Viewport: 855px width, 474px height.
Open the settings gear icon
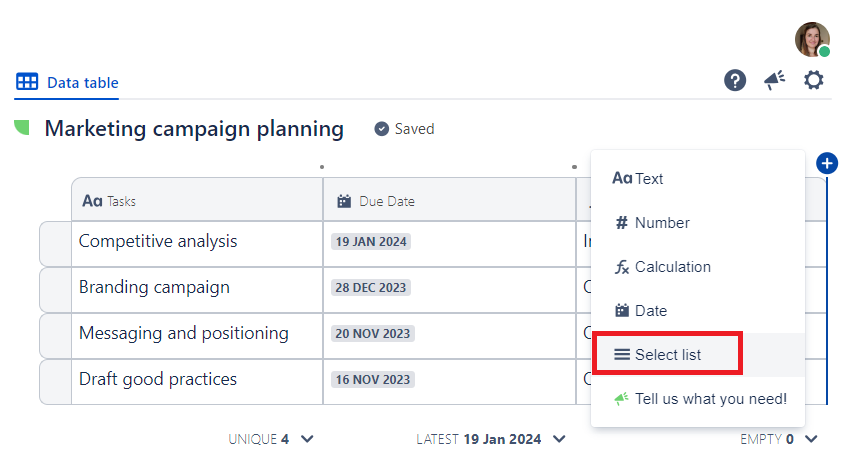[x=814, y=81]
